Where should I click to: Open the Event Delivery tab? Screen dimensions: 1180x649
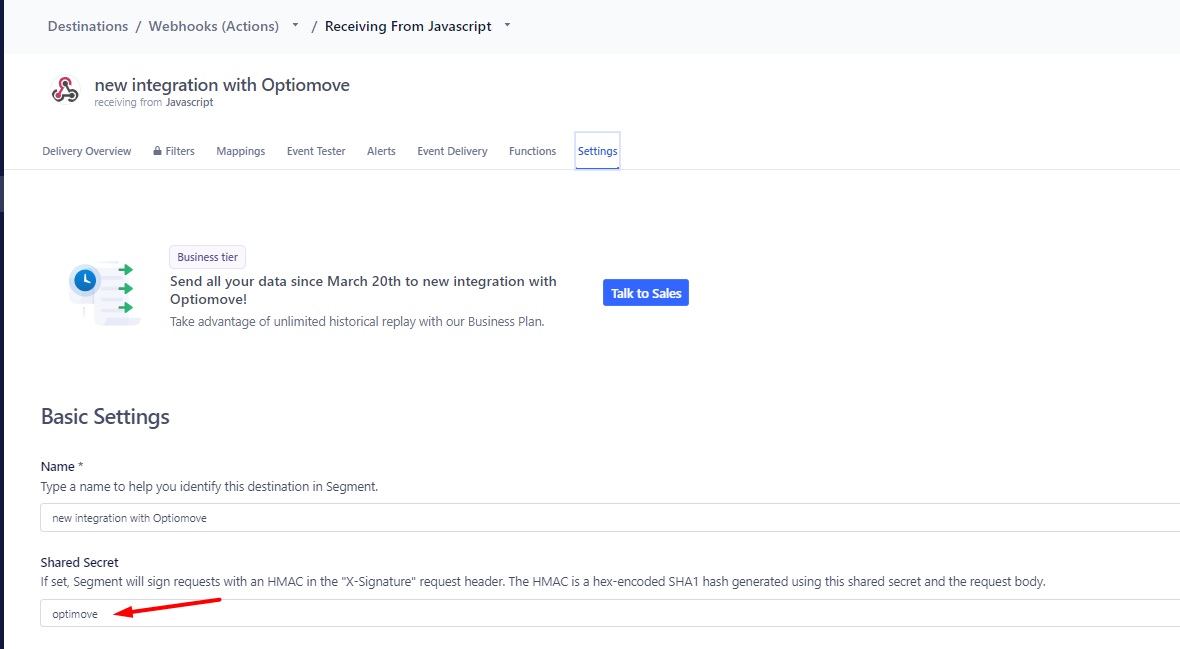[452, 151]
